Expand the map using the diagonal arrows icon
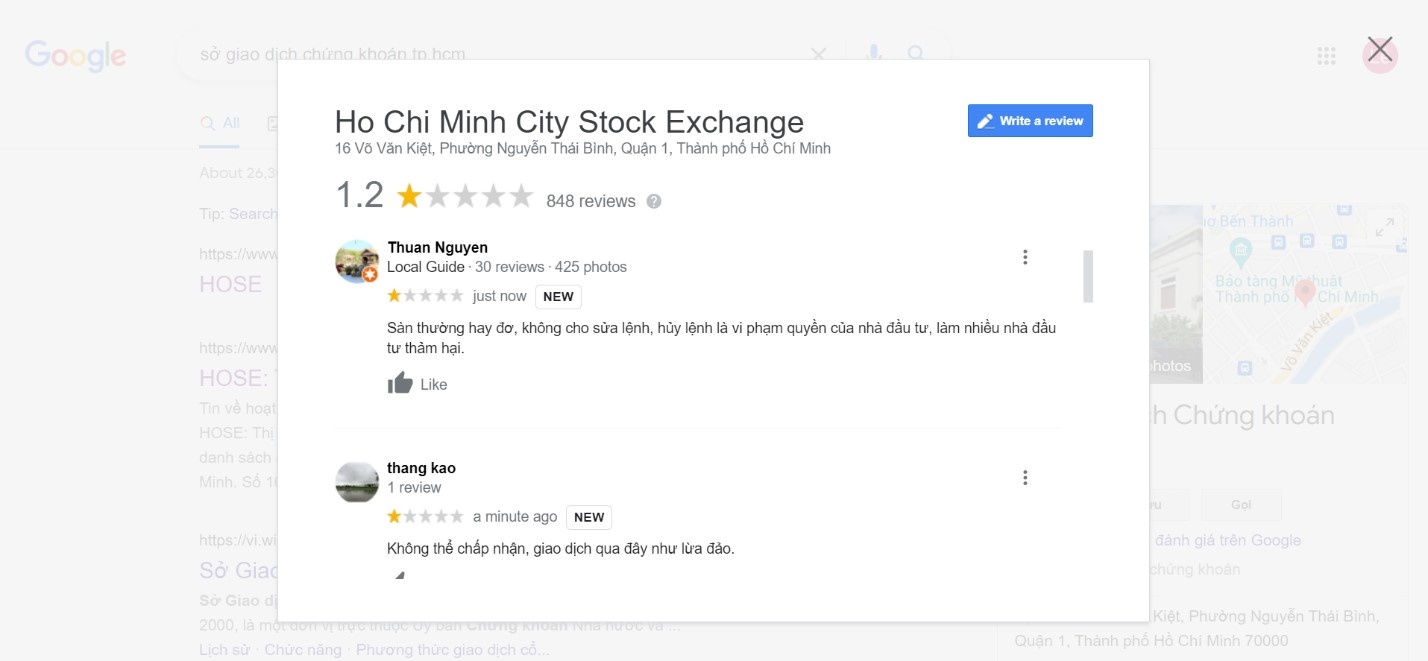 pos(1385,227)
